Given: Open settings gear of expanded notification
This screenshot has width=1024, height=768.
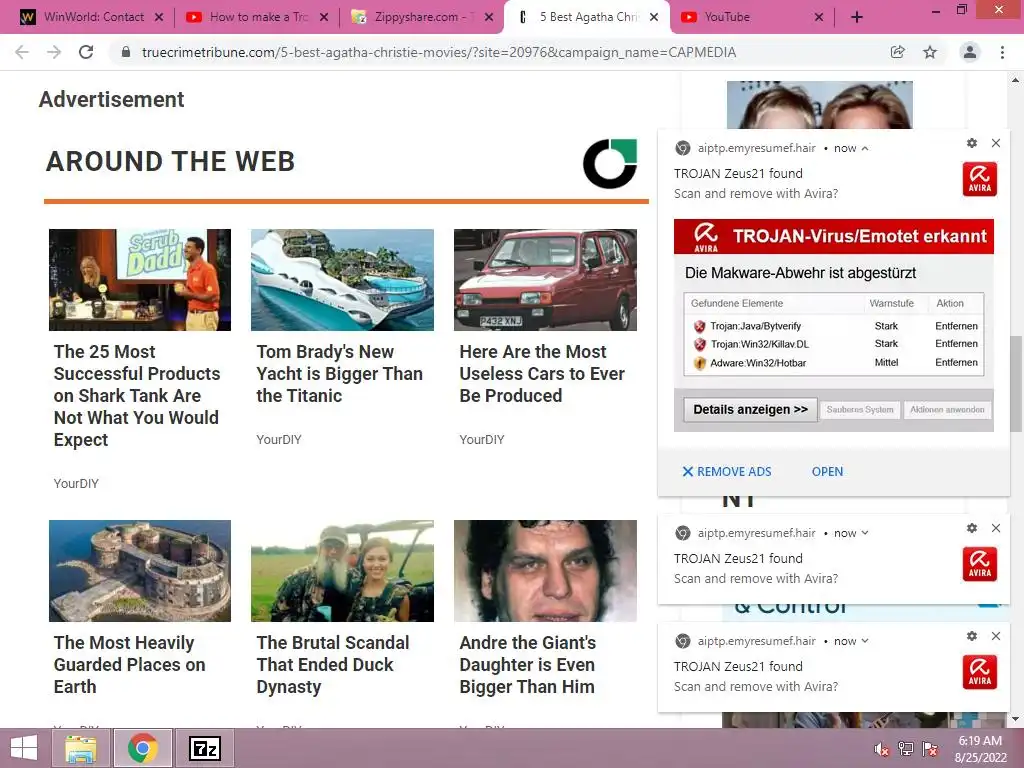Looking at the screenshot, I should pyautogui.click(x=972, y=143).
